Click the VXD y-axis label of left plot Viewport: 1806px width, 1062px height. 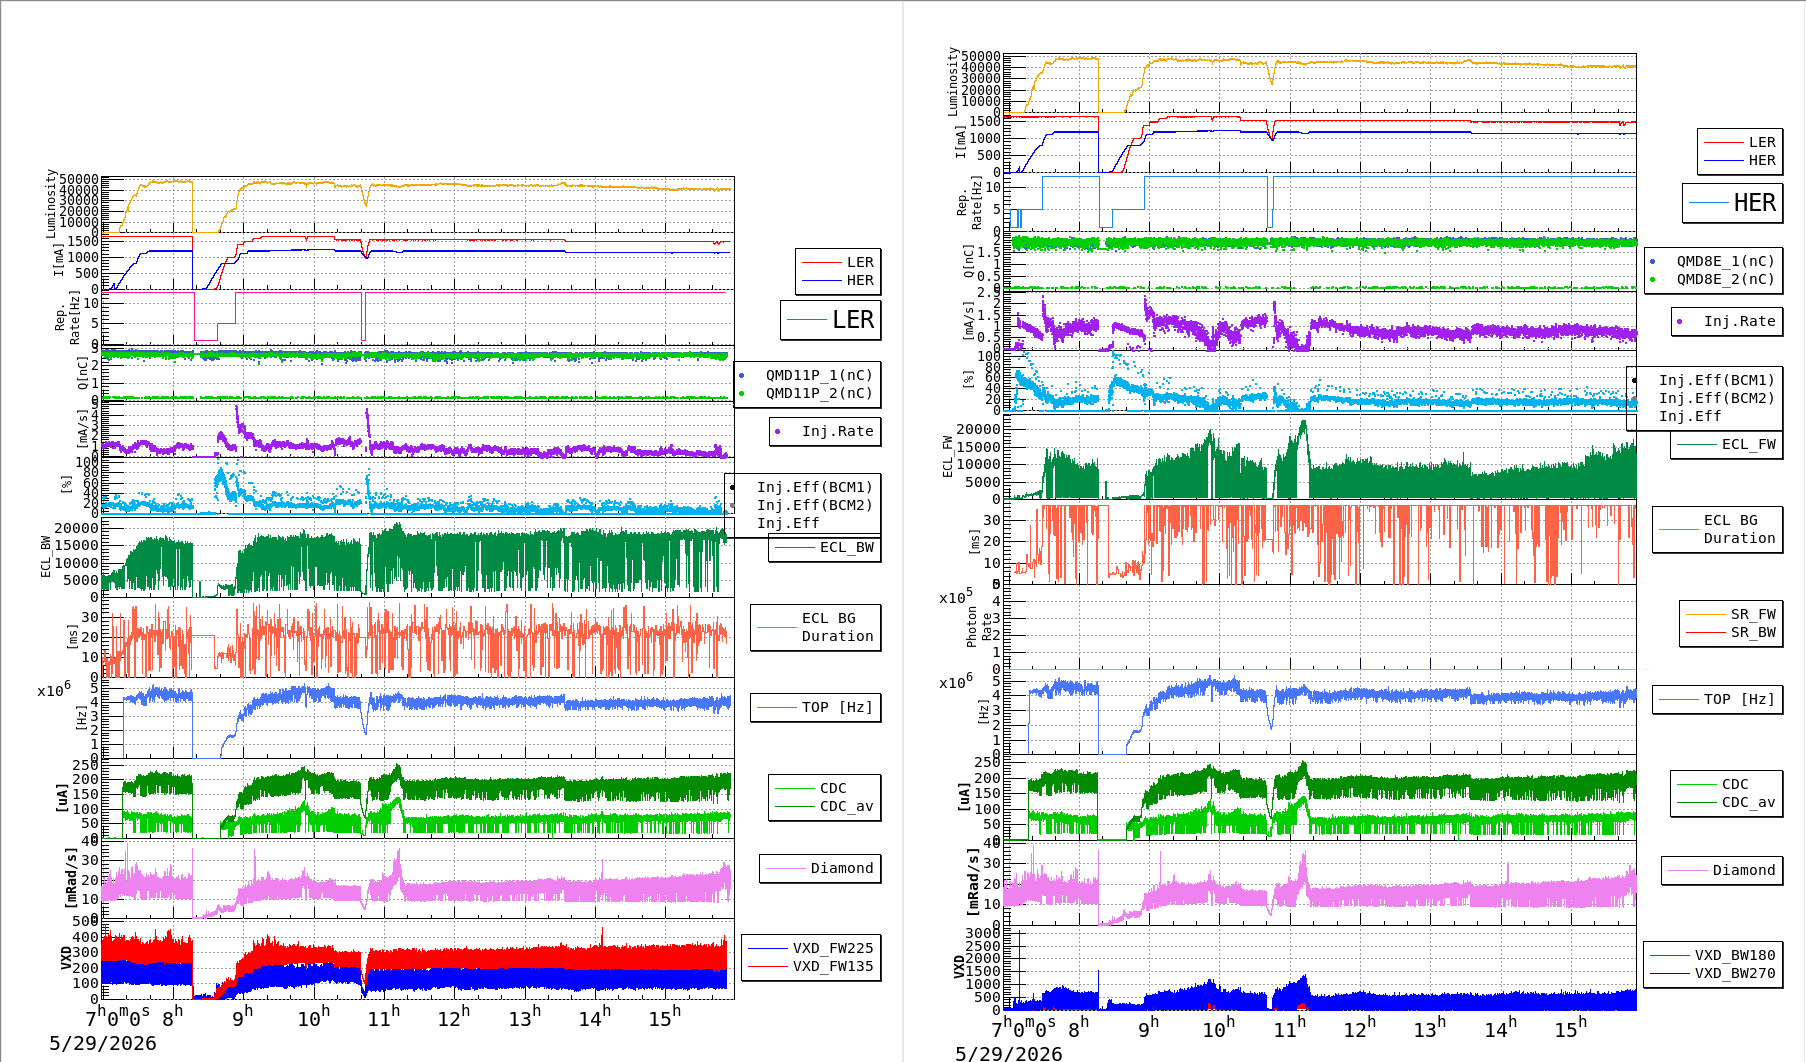(67, 958)
